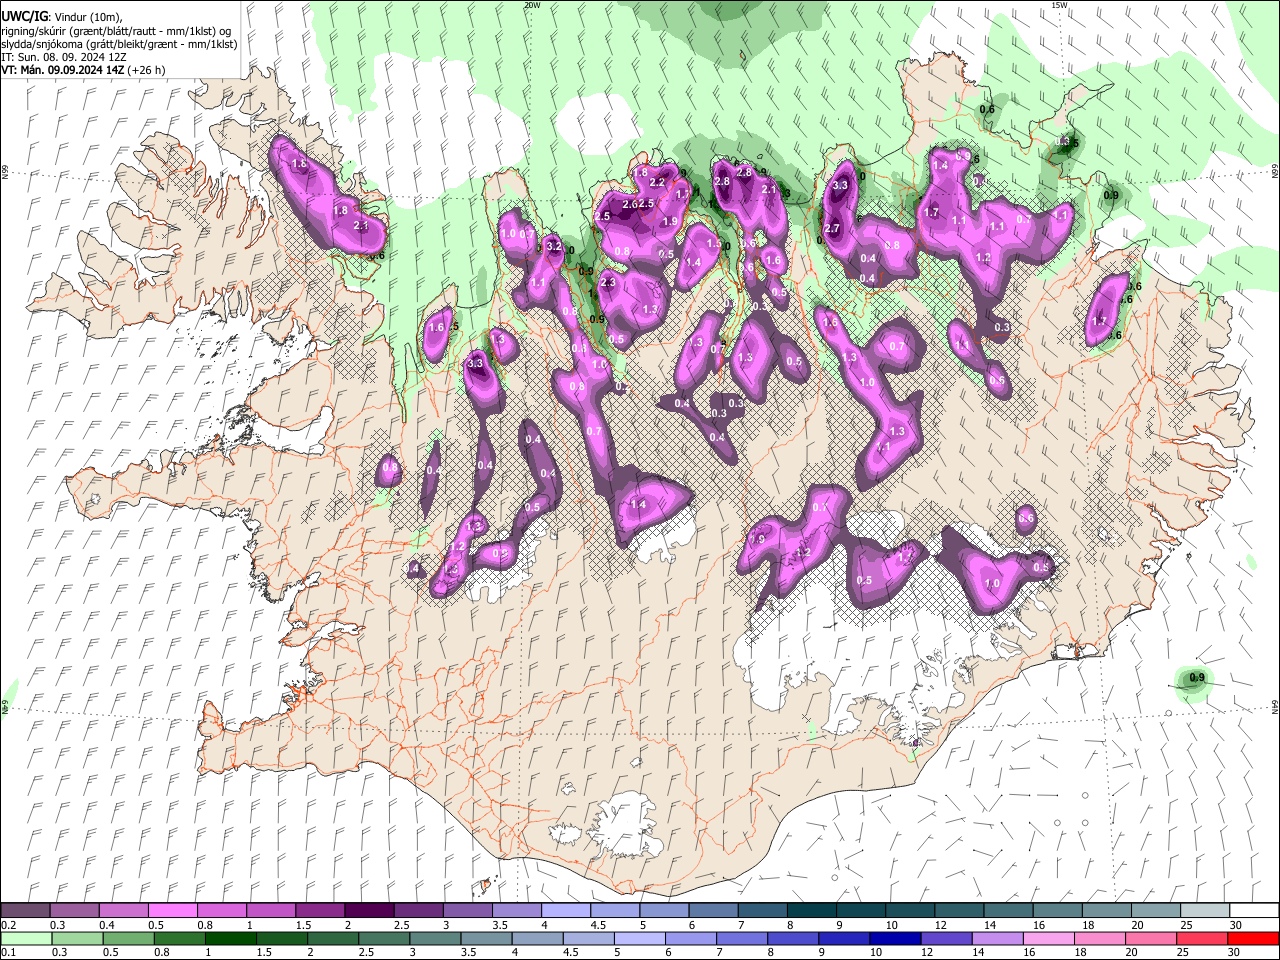The width and height of the screenshot is (1280, 960).
Task: Click the '10' label in the upper legend row
Action: coord(892,925)
